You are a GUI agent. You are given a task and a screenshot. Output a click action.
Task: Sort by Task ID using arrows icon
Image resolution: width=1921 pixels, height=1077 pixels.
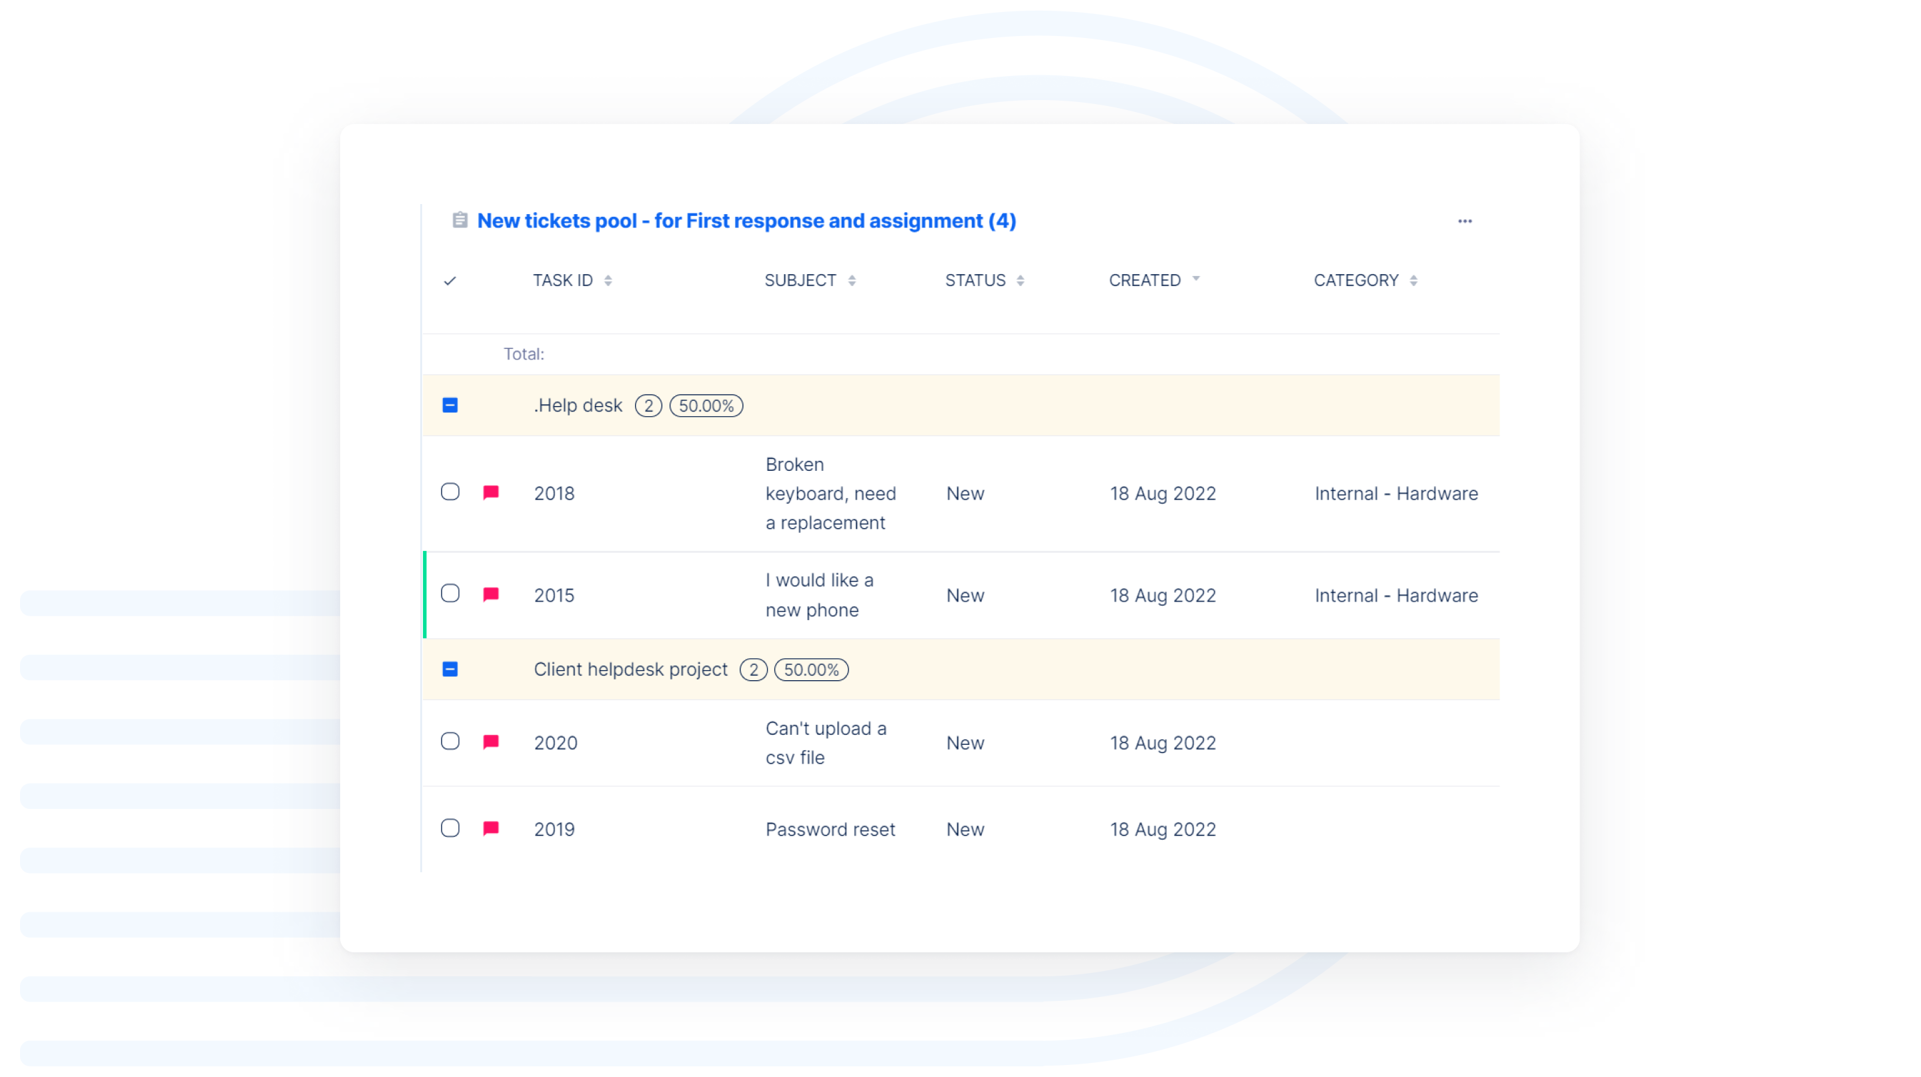tap(608, 281)
